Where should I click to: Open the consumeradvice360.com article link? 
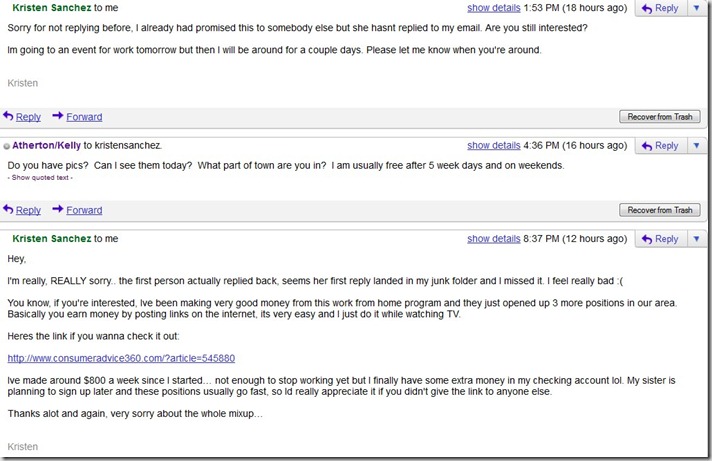(x=121, y=358)
